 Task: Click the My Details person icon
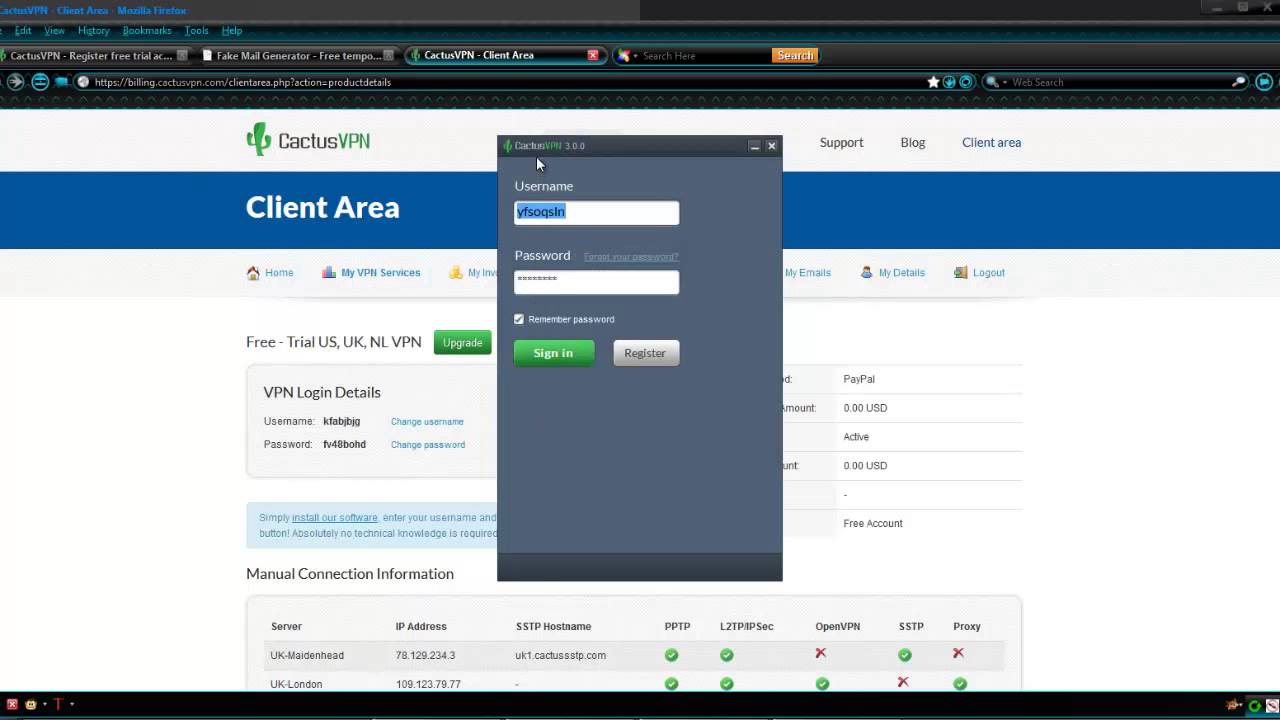coord(867,272)
